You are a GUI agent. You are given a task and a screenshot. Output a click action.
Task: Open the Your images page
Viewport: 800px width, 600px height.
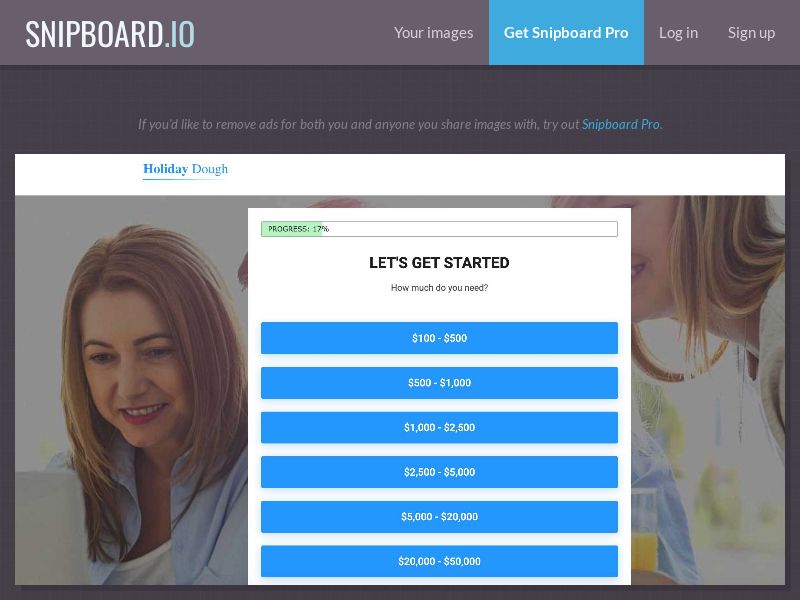tap(433, 33)
